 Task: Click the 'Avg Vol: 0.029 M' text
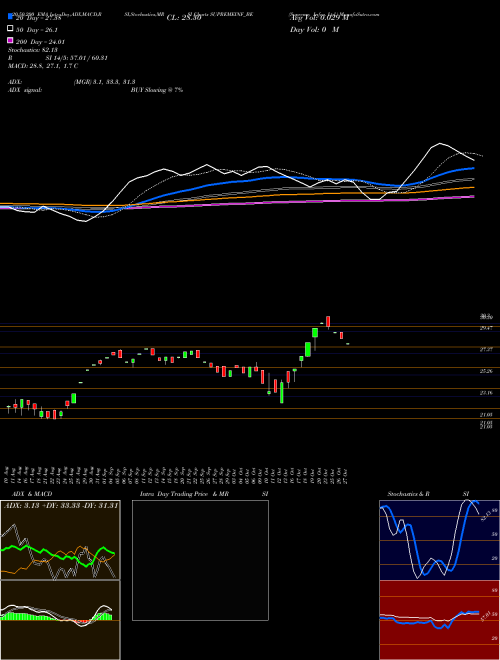click(319, 18)
